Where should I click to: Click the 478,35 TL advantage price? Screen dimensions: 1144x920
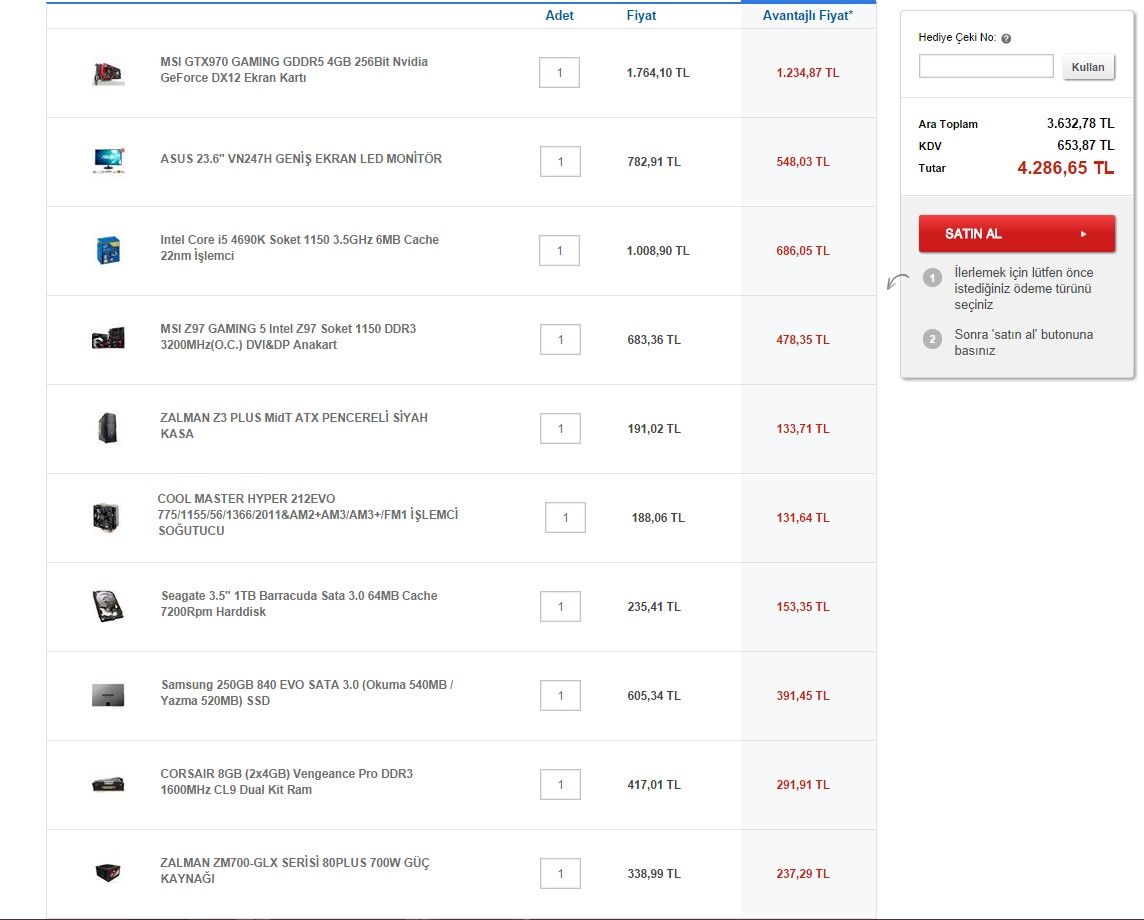(x=803, y=340)
